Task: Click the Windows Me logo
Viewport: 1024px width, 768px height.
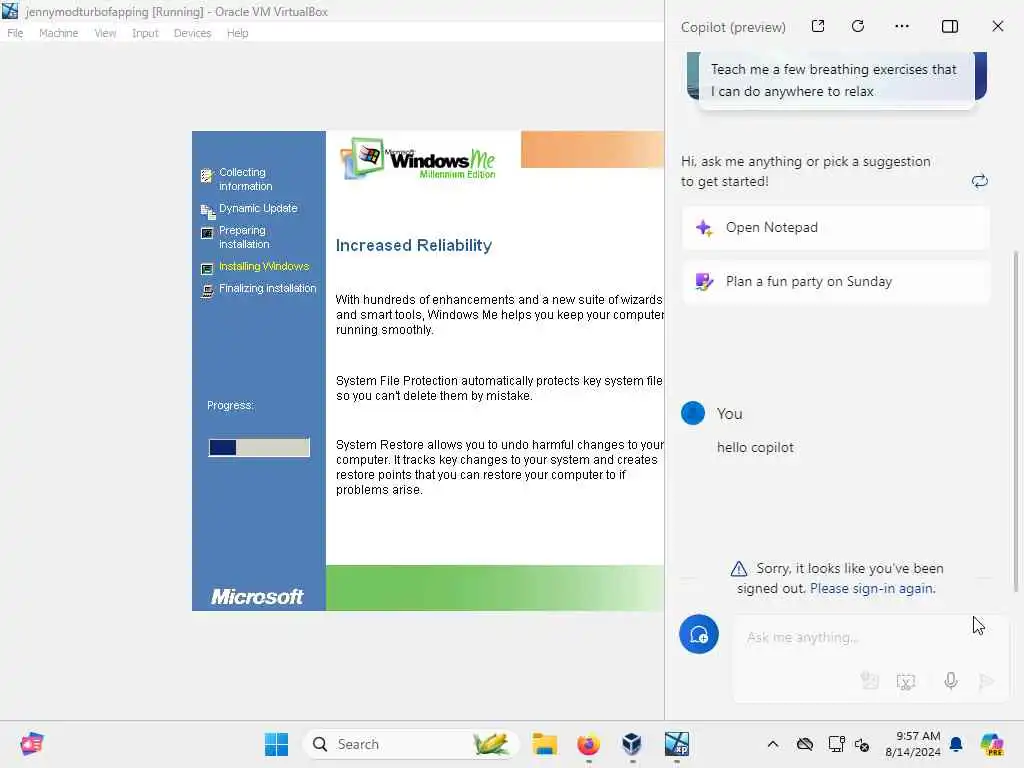Action: [x=418, y=159]
